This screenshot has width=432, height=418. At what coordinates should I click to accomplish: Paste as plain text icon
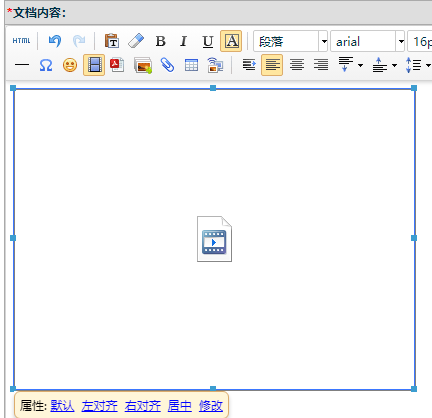click(112, 41)
